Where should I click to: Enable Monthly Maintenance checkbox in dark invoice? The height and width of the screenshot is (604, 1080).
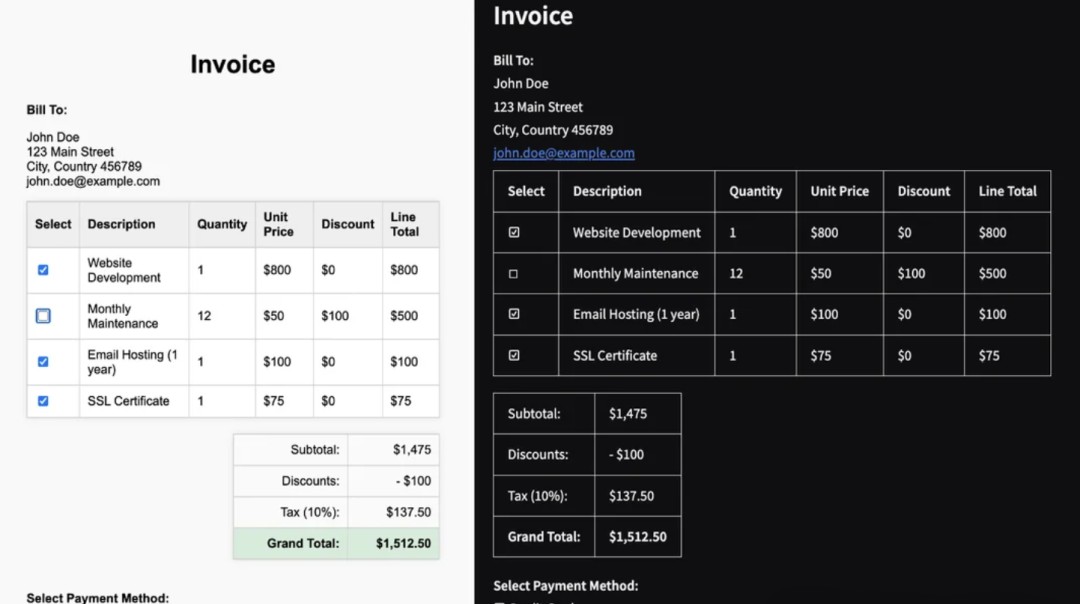[514, 274]
